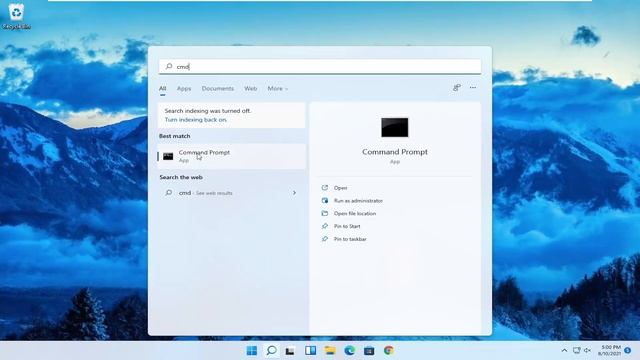Select the All search filter tab
The width and height of the screenshot is (640, 360).
[x=162, y=89]
